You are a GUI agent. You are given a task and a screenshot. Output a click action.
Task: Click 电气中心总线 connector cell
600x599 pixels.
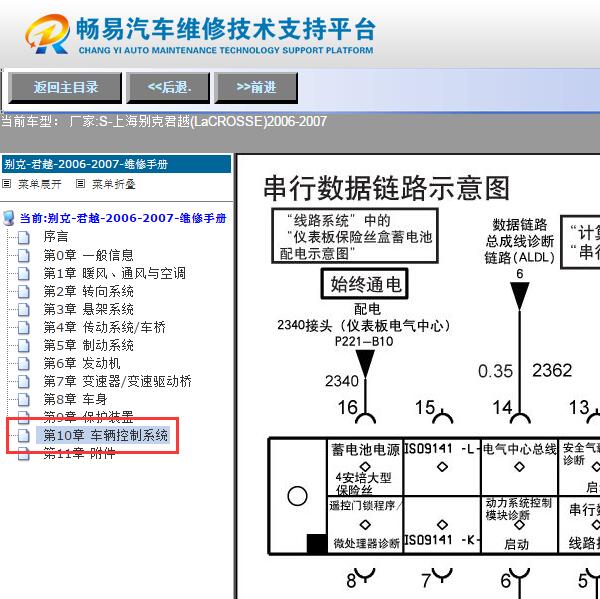[x=519, y=468]
